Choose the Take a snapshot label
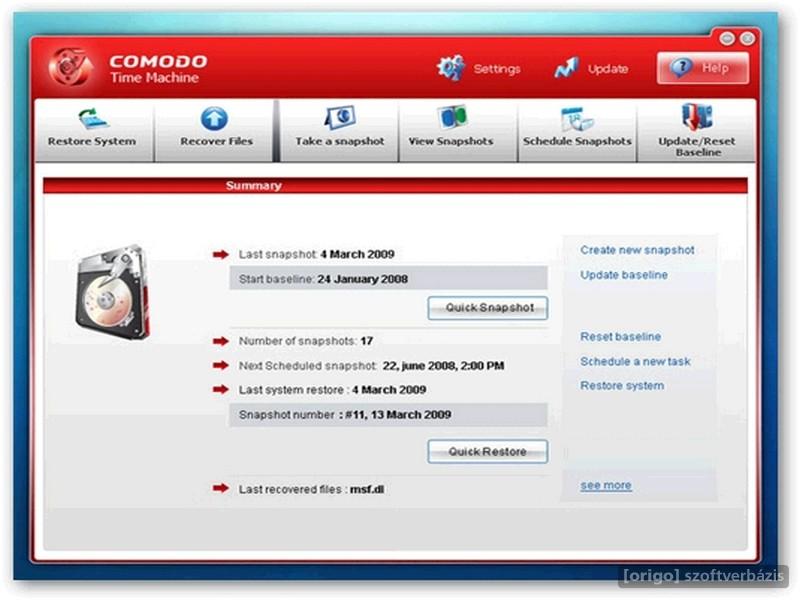 point(340,141)
